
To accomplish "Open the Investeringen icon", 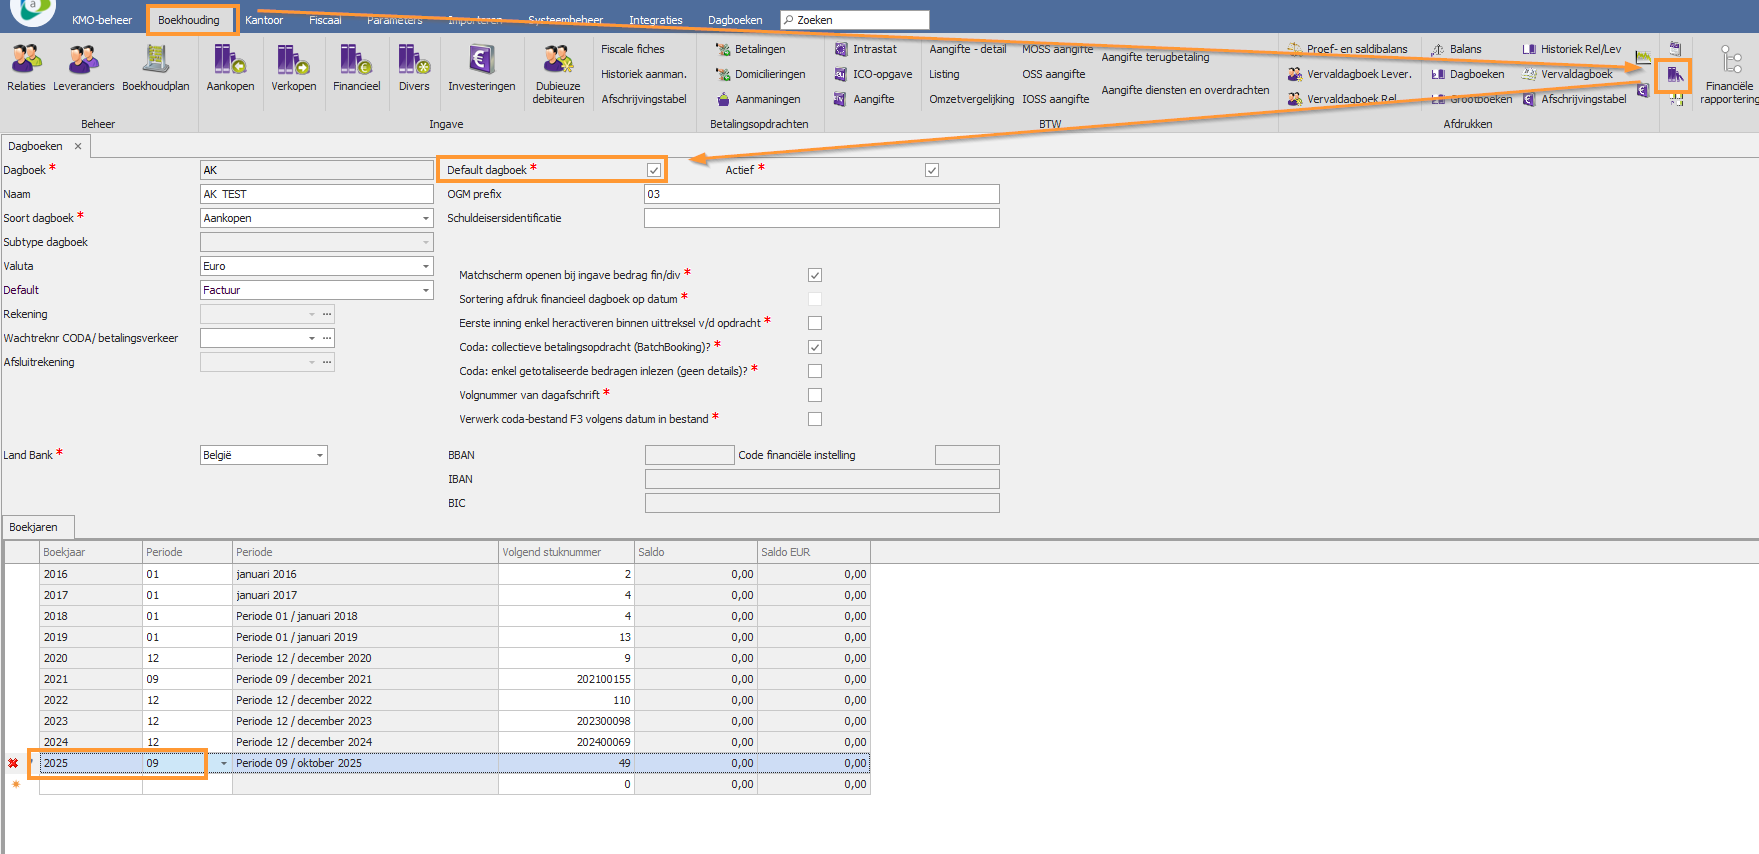I will click(x=481, y=62).
